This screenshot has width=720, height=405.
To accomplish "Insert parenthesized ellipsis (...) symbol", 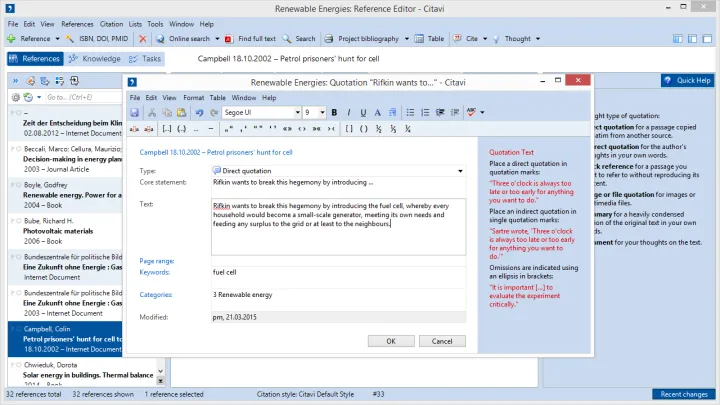I will click(181, 129).
